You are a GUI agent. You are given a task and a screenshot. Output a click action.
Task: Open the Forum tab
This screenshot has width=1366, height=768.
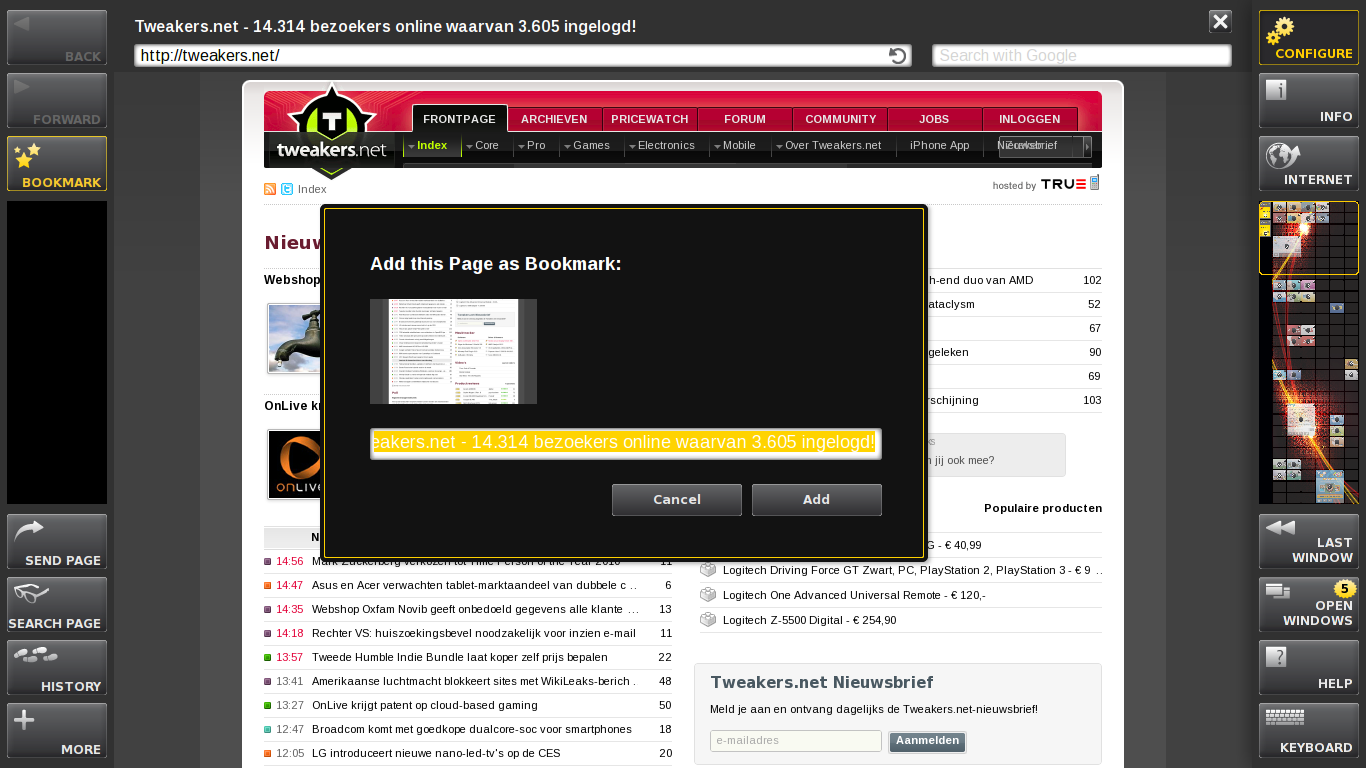[x=745, y=119]
